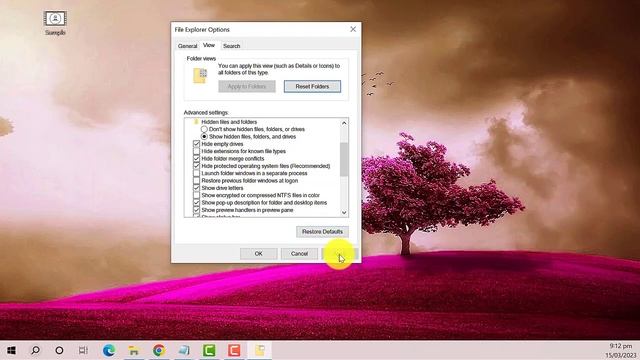Toggle Hide protected operating system files
Screen dimensions: 640x360
pyautogui.click(x=196, y=166)
